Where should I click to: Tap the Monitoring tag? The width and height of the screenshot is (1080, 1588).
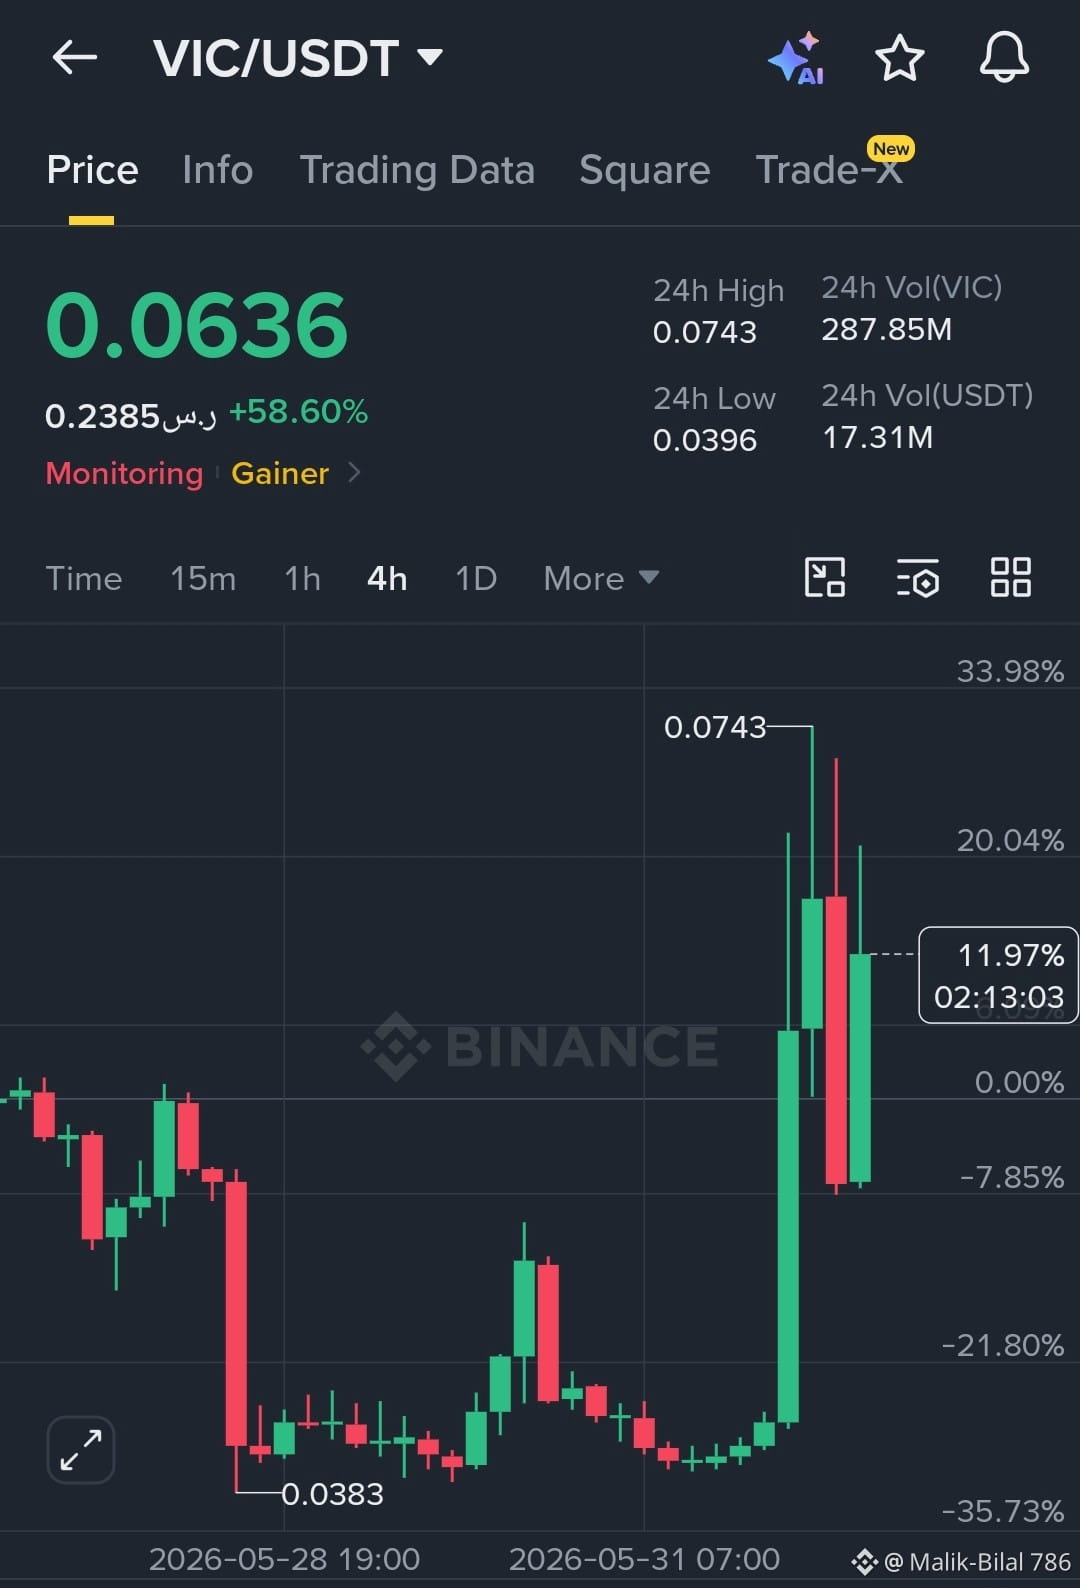[124, 473]
